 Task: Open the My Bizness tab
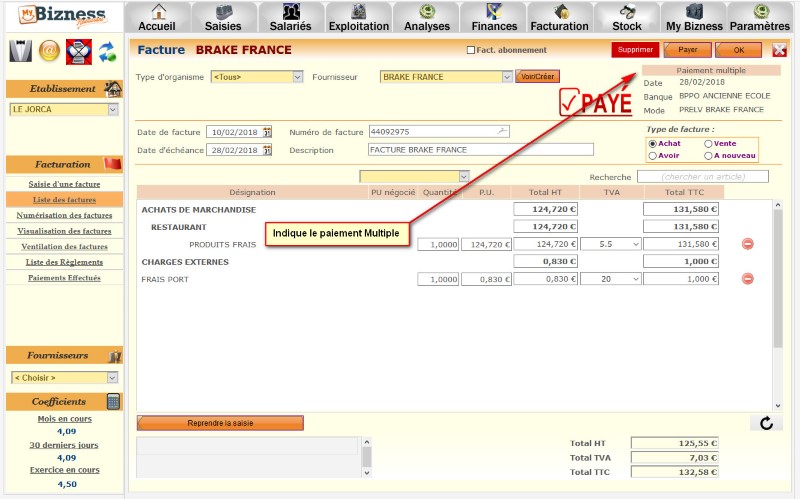pyautogui.click(x=694, y=17)
